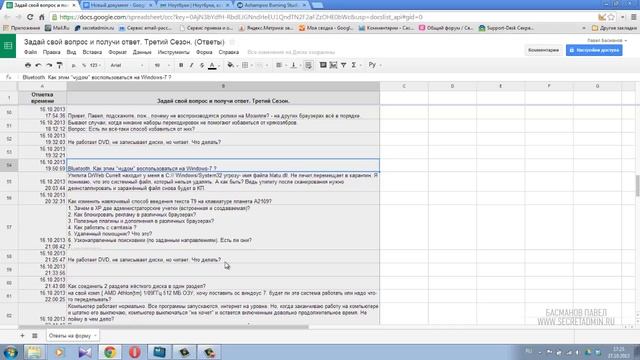640x360 pixels.
Task: Show the all sheets list icon
Action: tap(35, 336)
